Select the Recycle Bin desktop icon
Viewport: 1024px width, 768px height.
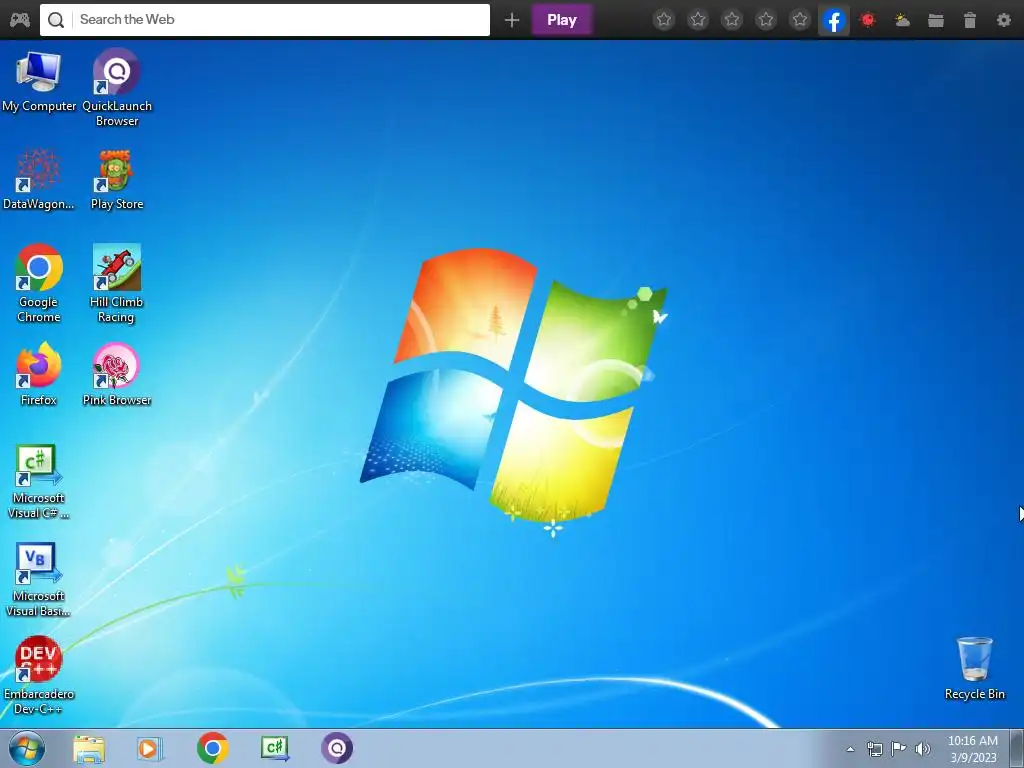tap(974, 668)
